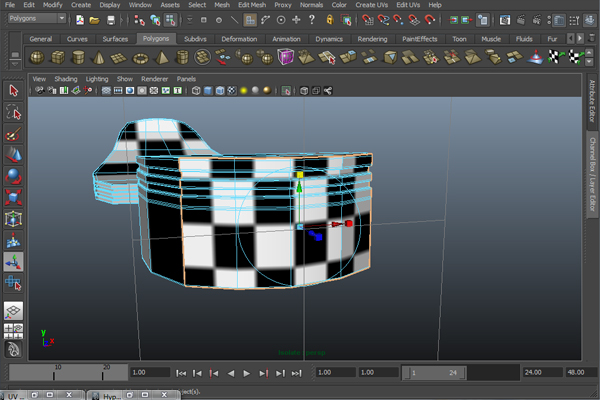Create a polygon cone from the shelf
This screenshot has height=400, width=600.
[98, 57]
